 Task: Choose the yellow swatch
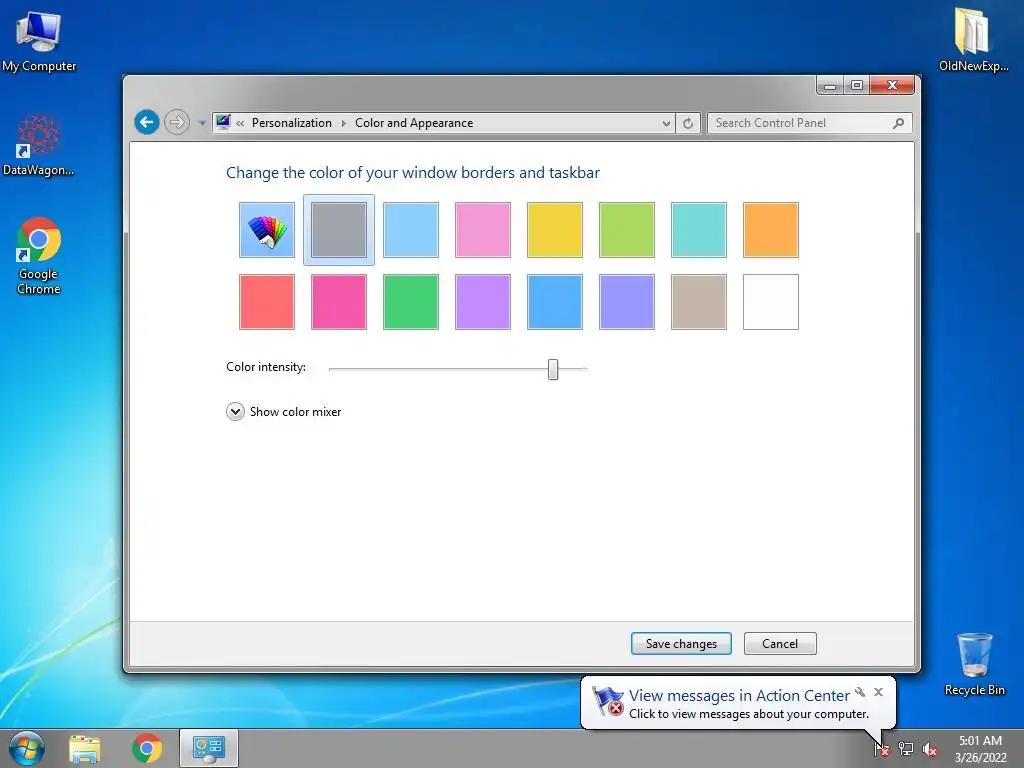pyautogui.click(x=554, y=230)
